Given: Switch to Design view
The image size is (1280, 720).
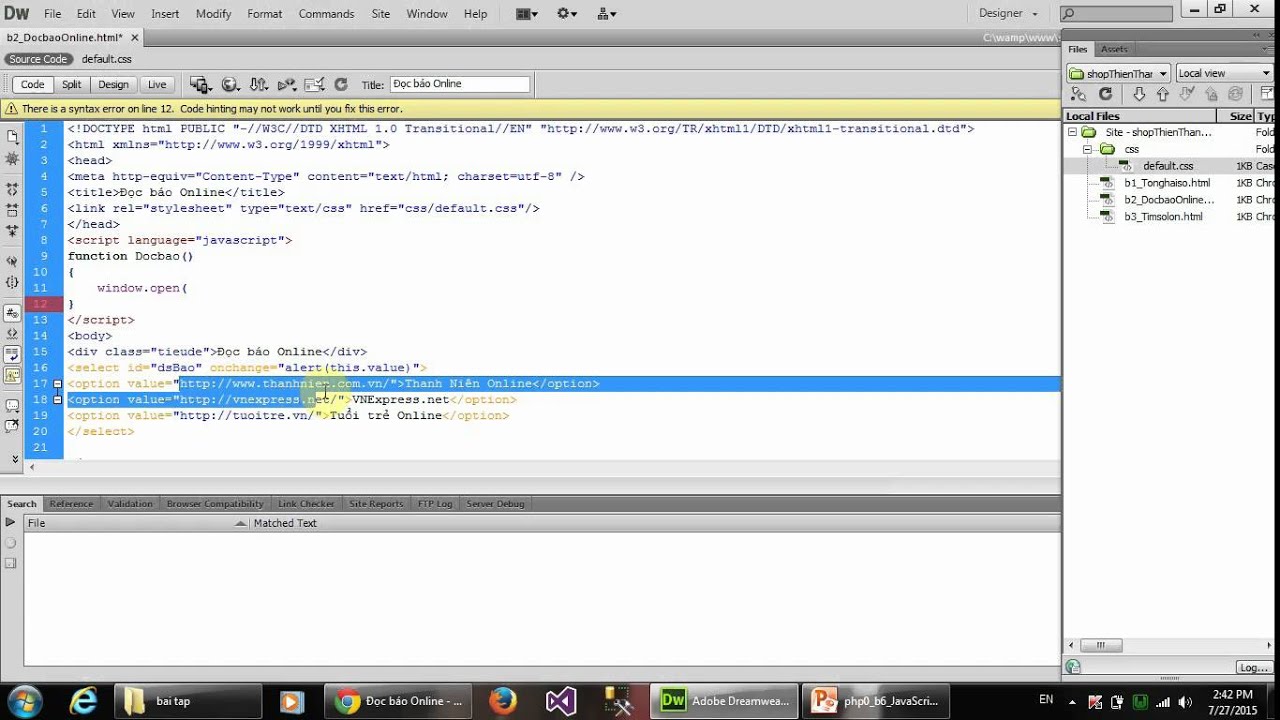Looking at the screenshot, I should (113, 85).
